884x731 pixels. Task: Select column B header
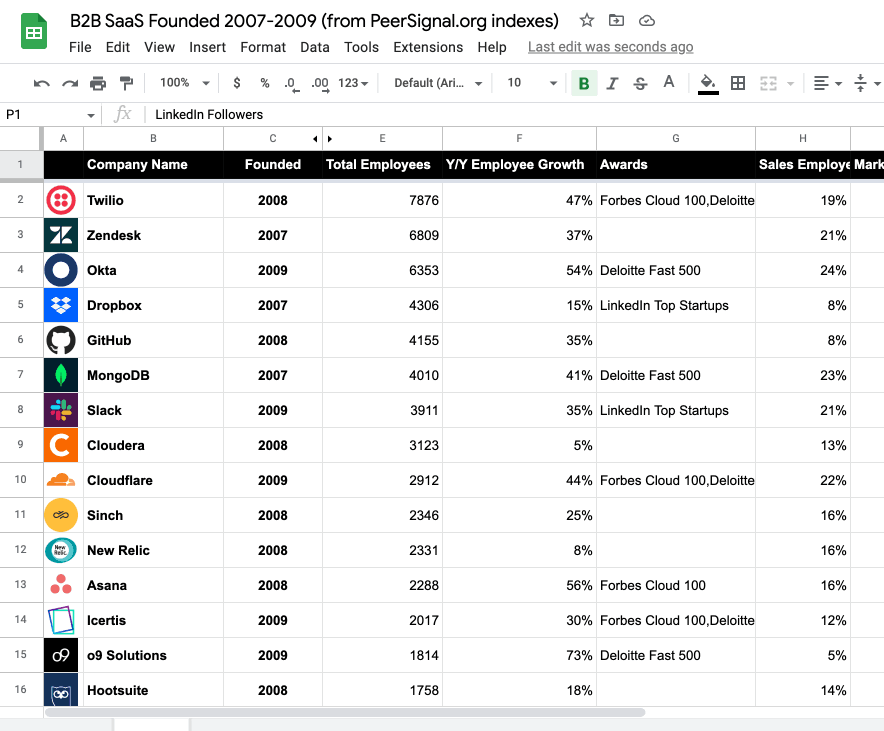point(153,139)
